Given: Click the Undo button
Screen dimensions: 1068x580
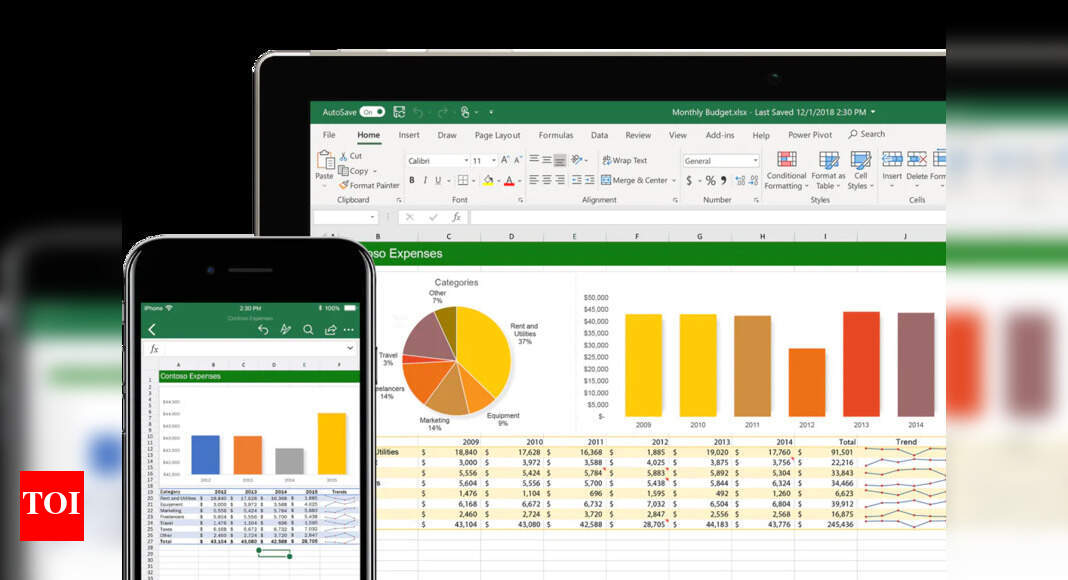Looking at the screenshot, I should pyautogui.click(x=418, y=112).
